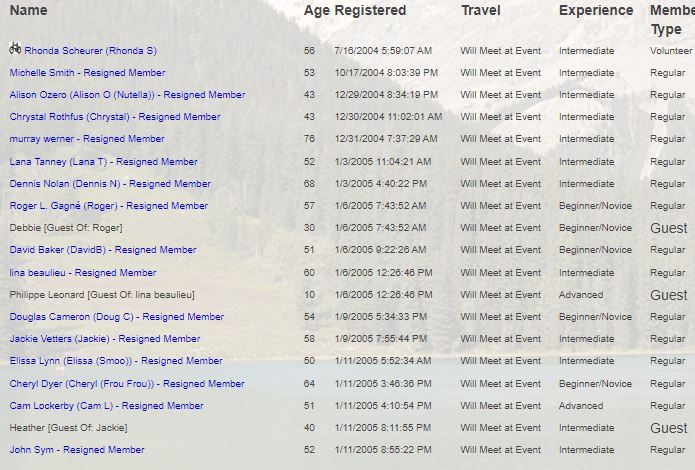Select Cam Lockerby (Cam L) link
The height and width of the screenshot is (470, 695).
(x=106, y=406)
